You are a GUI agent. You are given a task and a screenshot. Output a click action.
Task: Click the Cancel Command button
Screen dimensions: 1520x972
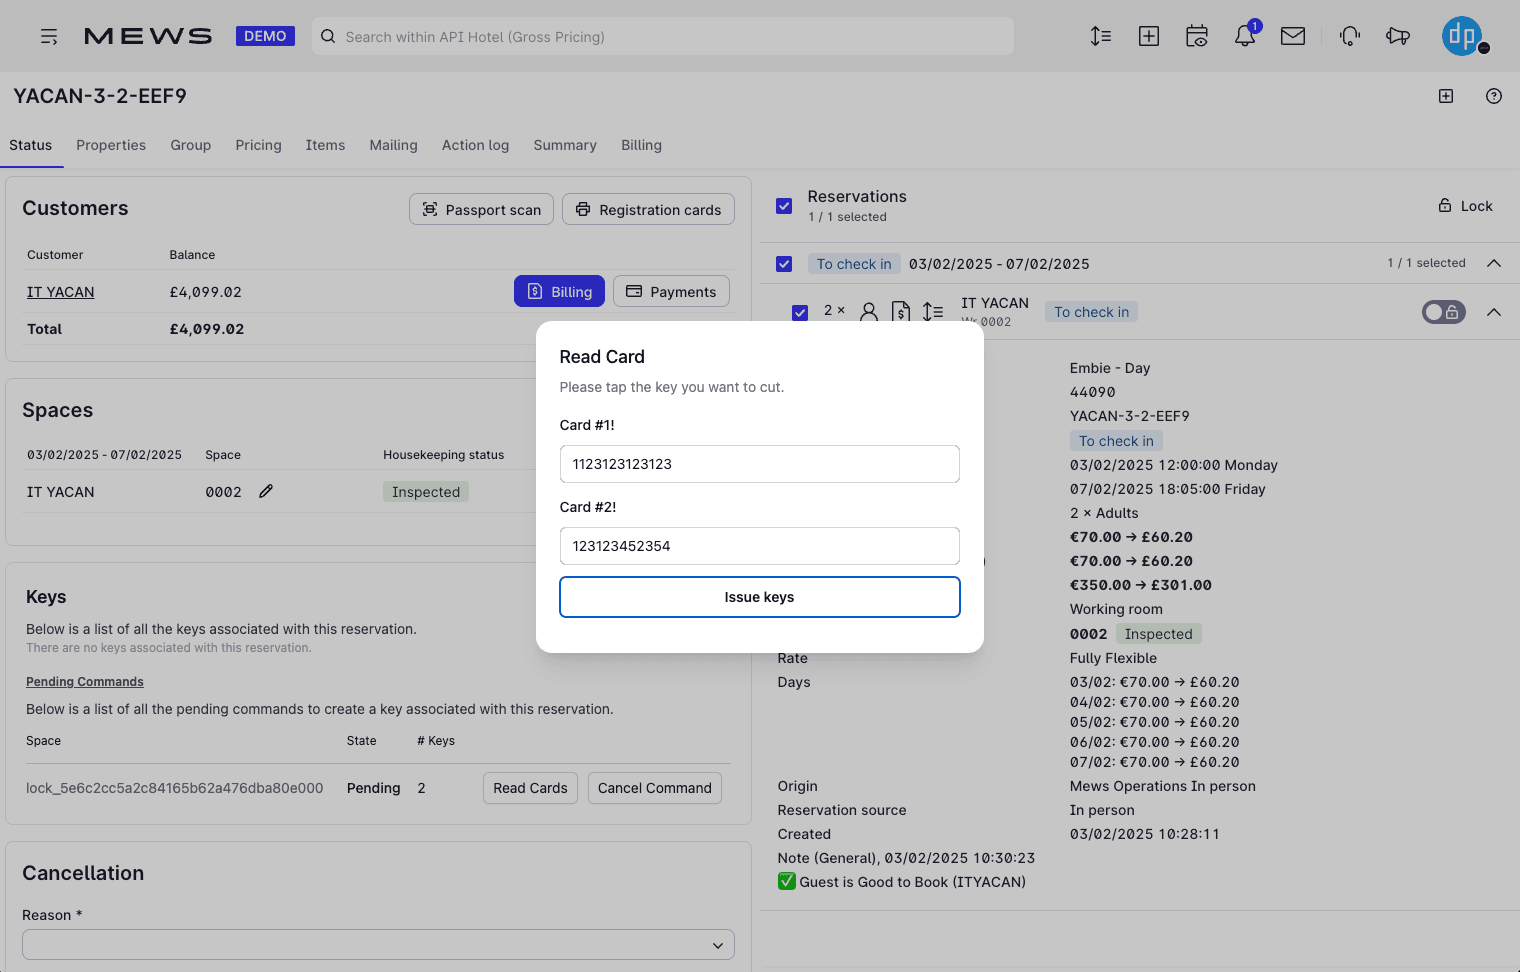654,788
